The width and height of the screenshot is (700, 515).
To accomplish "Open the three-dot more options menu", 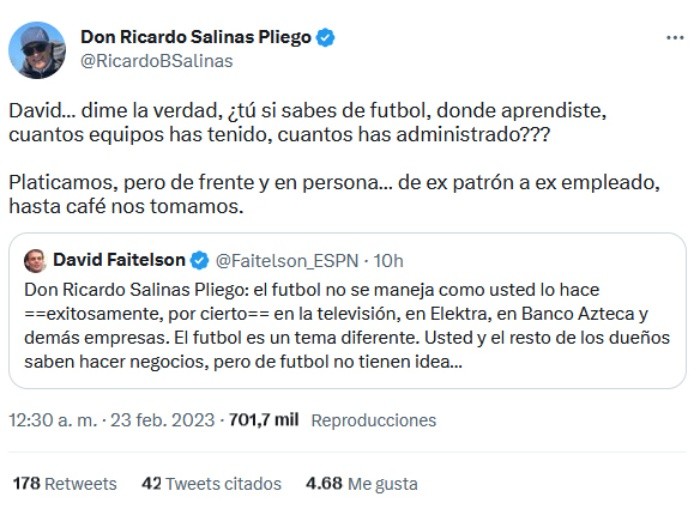I will coord(675,37).
